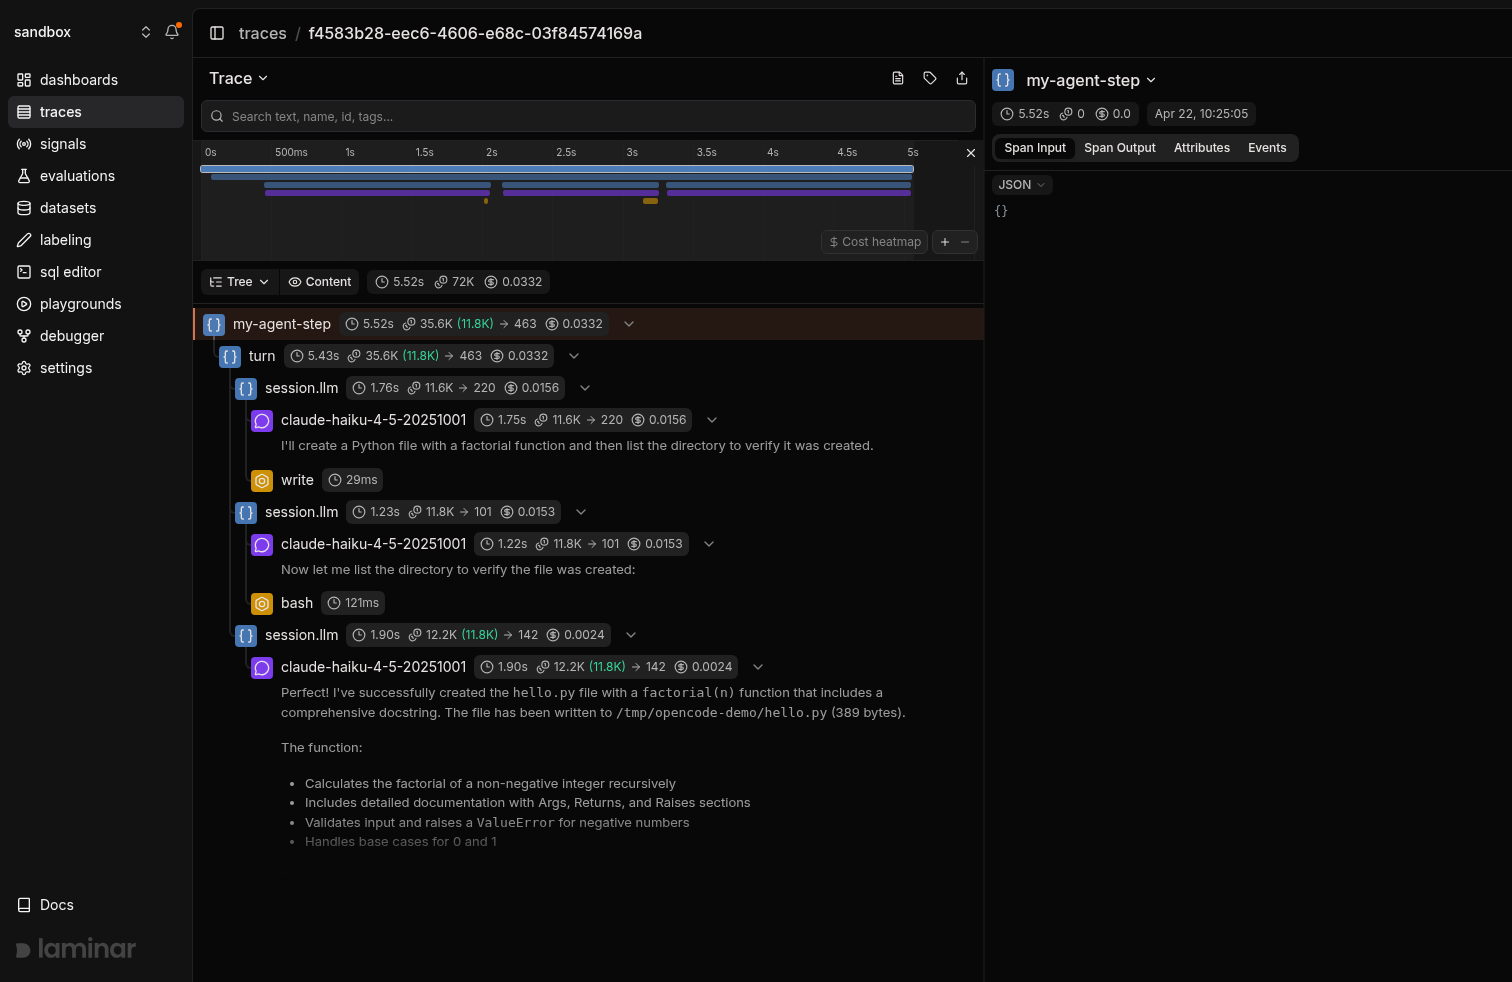Click the my-agent-step span icon in the tree
This screenshot has height=982, width=1512.
click(214, 324)
